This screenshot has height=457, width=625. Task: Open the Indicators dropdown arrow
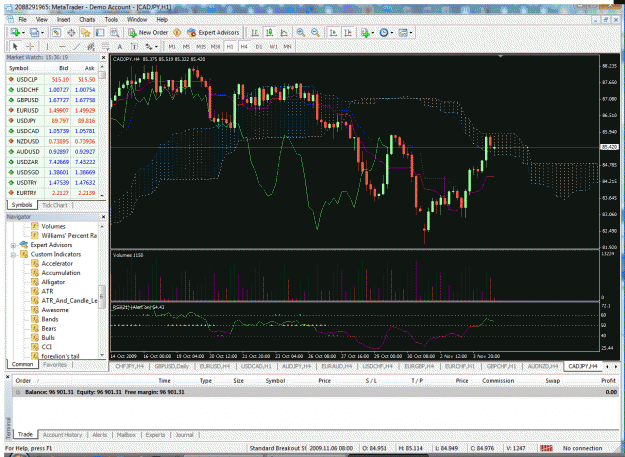[372, 33]
